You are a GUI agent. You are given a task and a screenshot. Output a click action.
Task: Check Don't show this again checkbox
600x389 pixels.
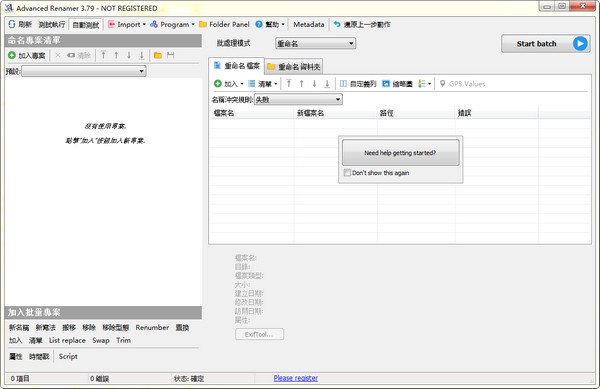click(347, 173)
